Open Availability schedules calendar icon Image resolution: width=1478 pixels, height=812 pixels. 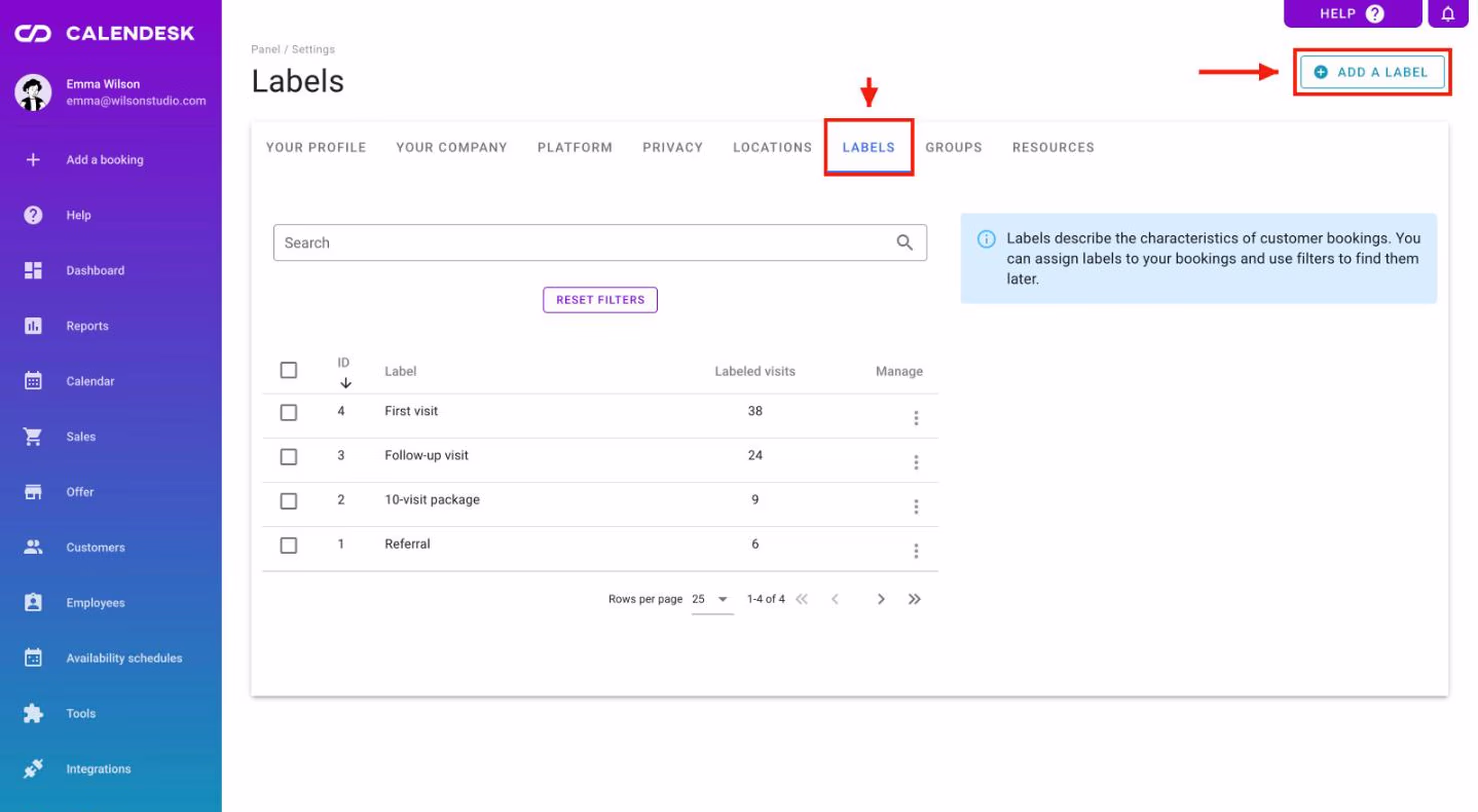tap(33, 658)
